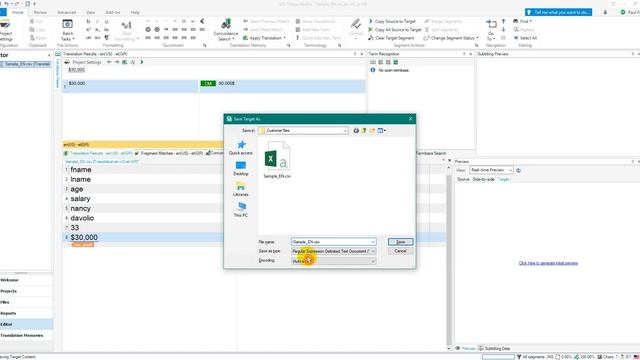Toggle subscript formatting
Viewport: 640px width, 360px height.
(98, 30)
